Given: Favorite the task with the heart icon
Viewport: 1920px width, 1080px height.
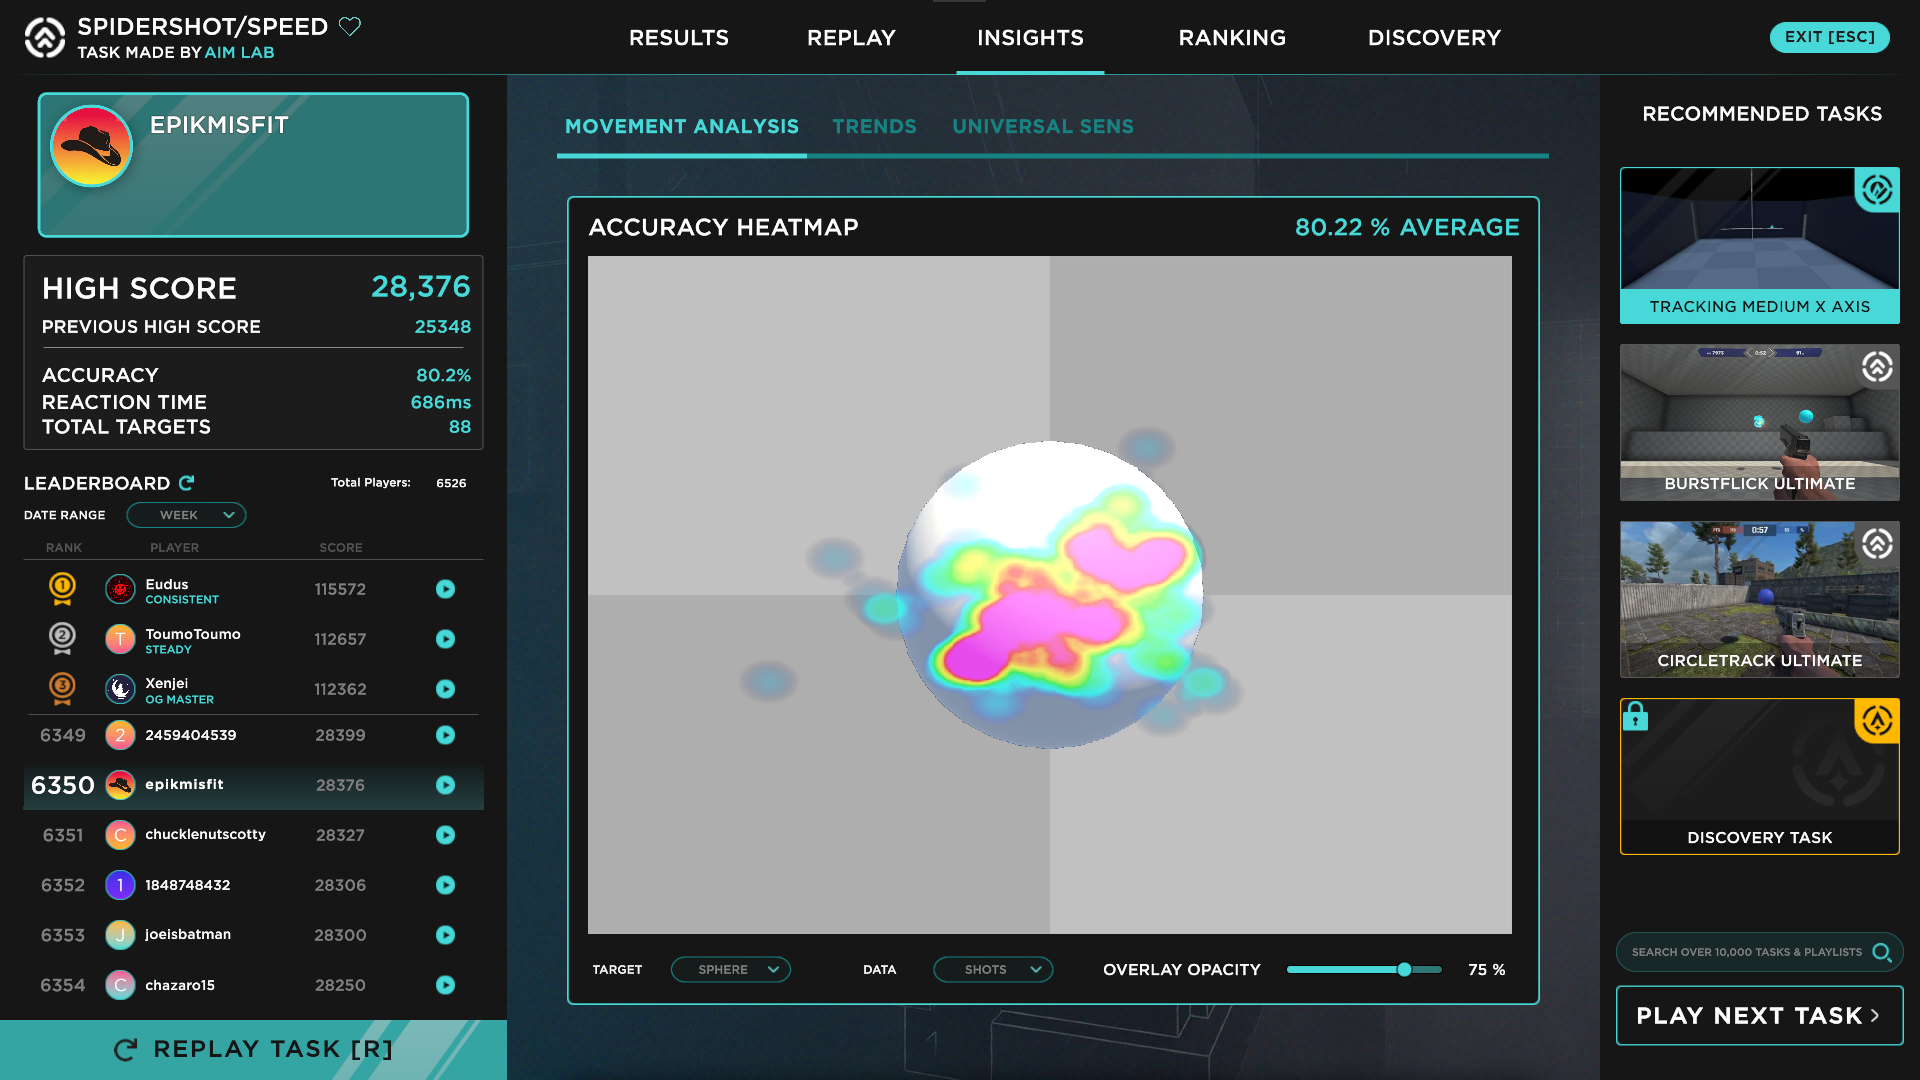Looking at the screenshot, I should pyautogui.click(x=350, y=26).
